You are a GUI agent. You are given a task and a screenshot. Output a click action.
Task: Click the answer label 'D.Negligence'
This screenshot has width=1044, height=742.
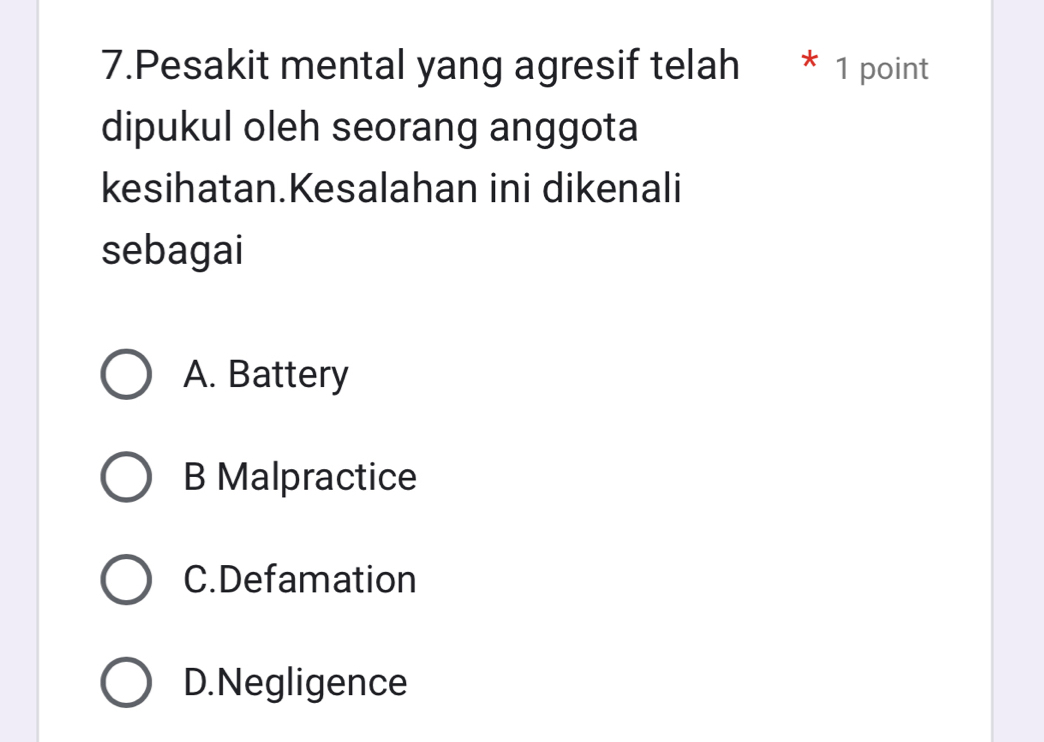click(295, 684)
